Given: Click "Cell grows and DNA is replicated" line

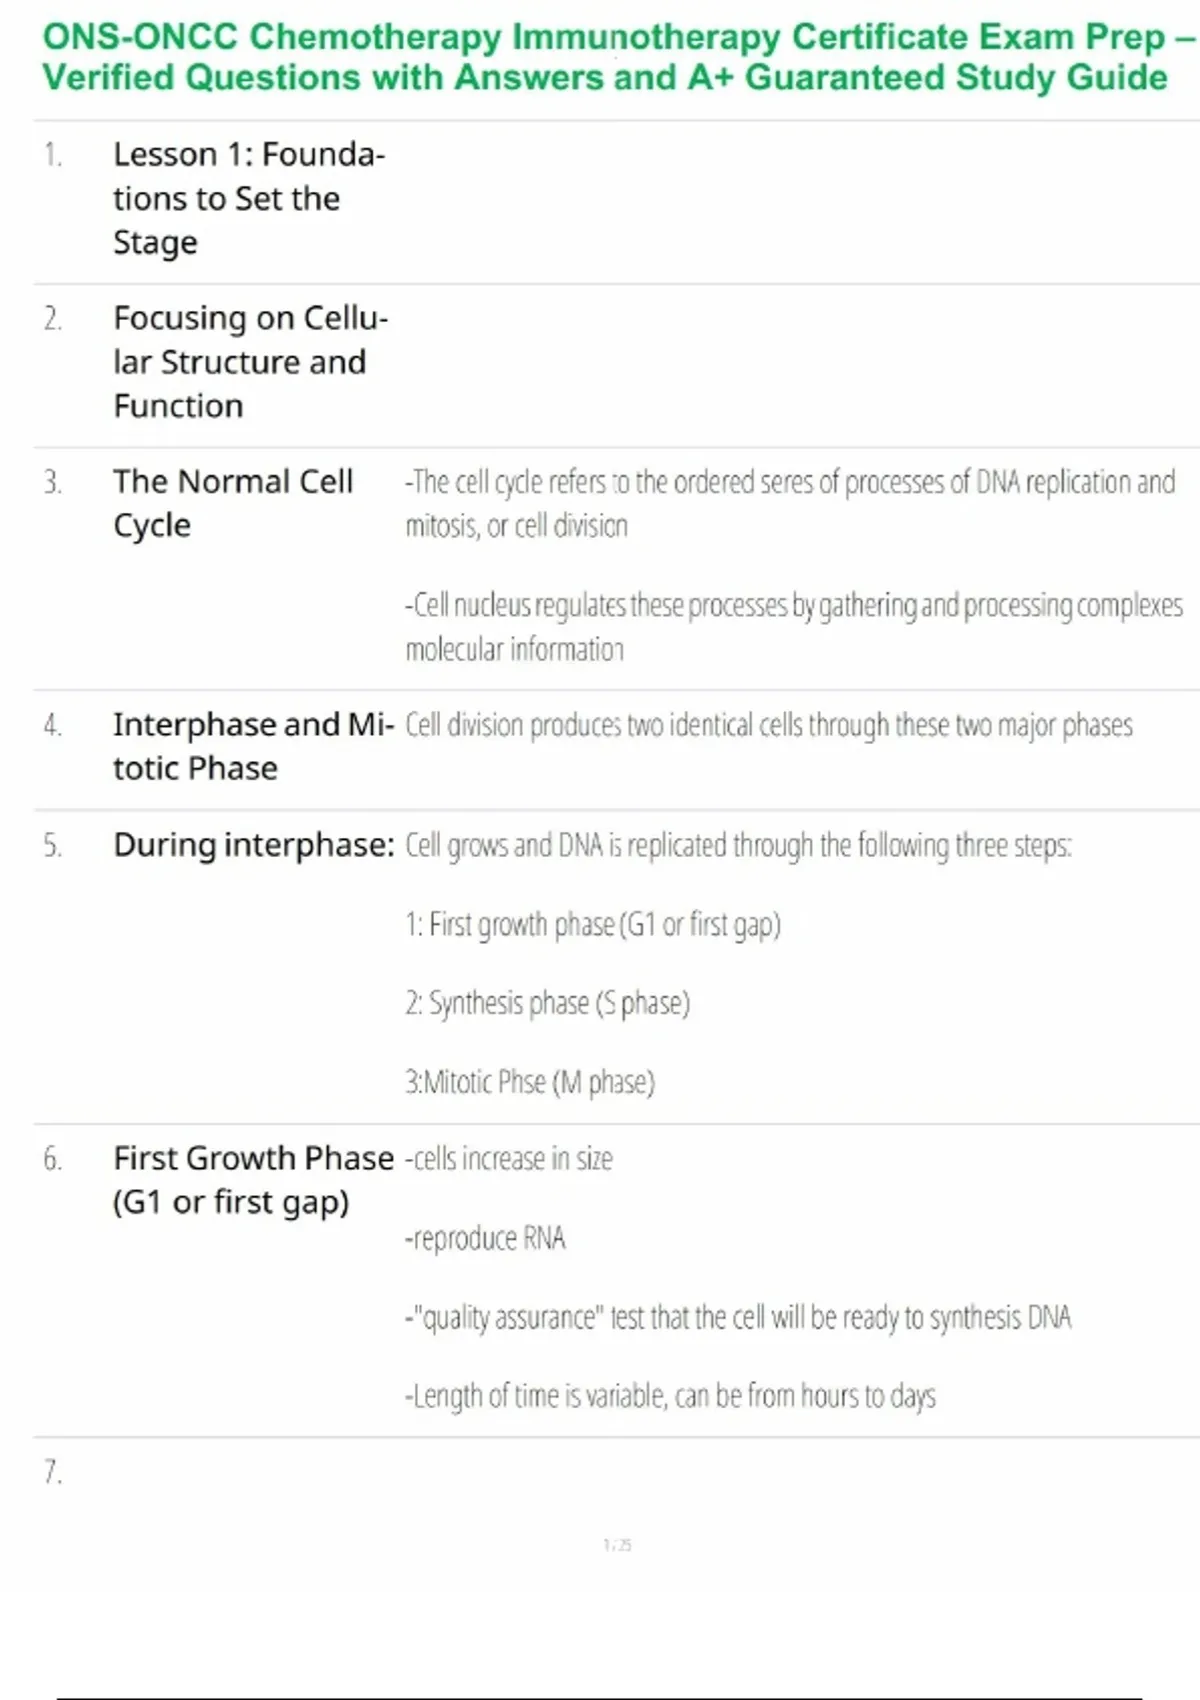Looking at the screenshot, I should coord(738,846).
